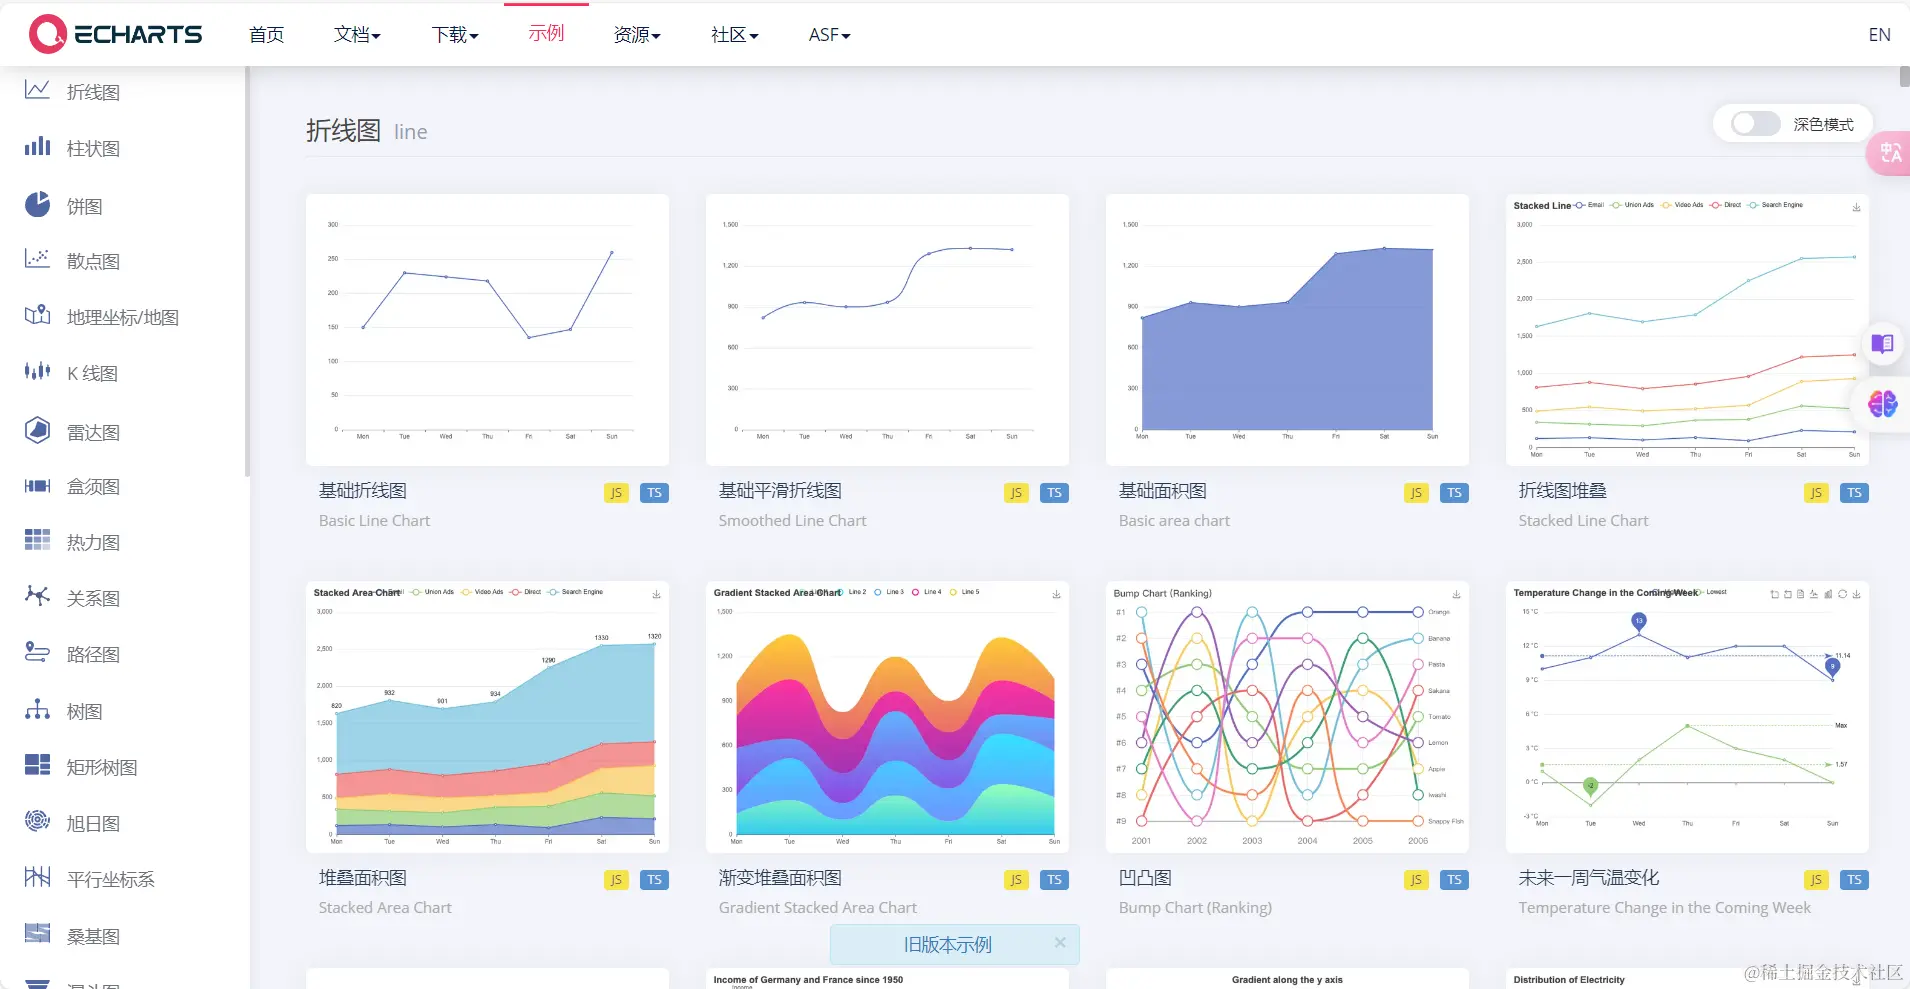Select the 柱状图 bar chart sidebar icon
This screenshot has width=1910, height=989.
pyautogui.click(x=36, y=147)
